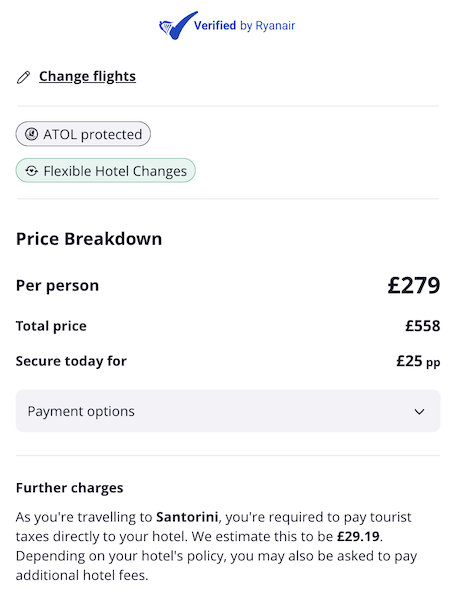This screenshot has width=454, height=600.
Task: Click the £25 pp deposit amount
Action: click(418, 361)
